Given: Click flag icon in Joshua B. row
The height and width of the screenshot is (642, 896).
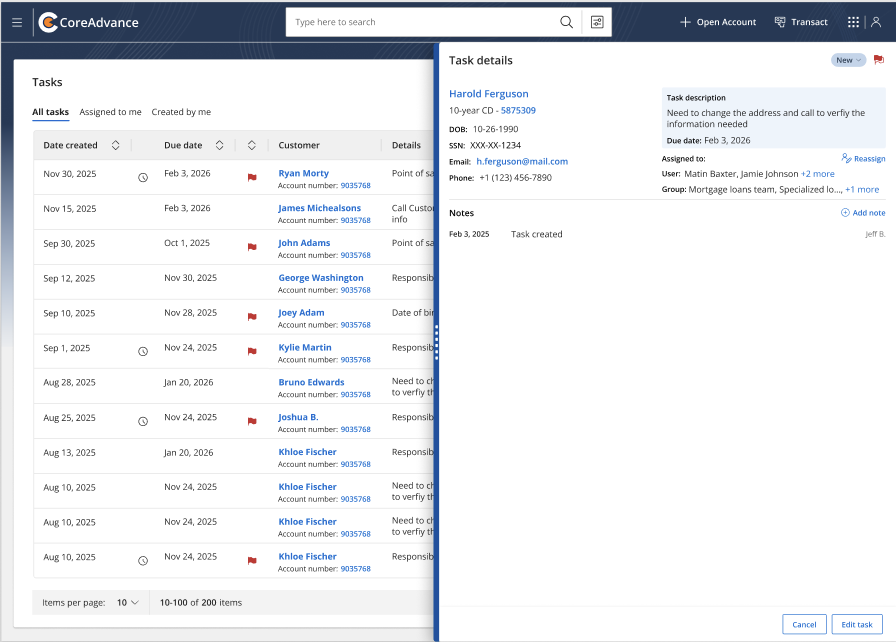Looking at the screenshot, I should coord(252,422).
